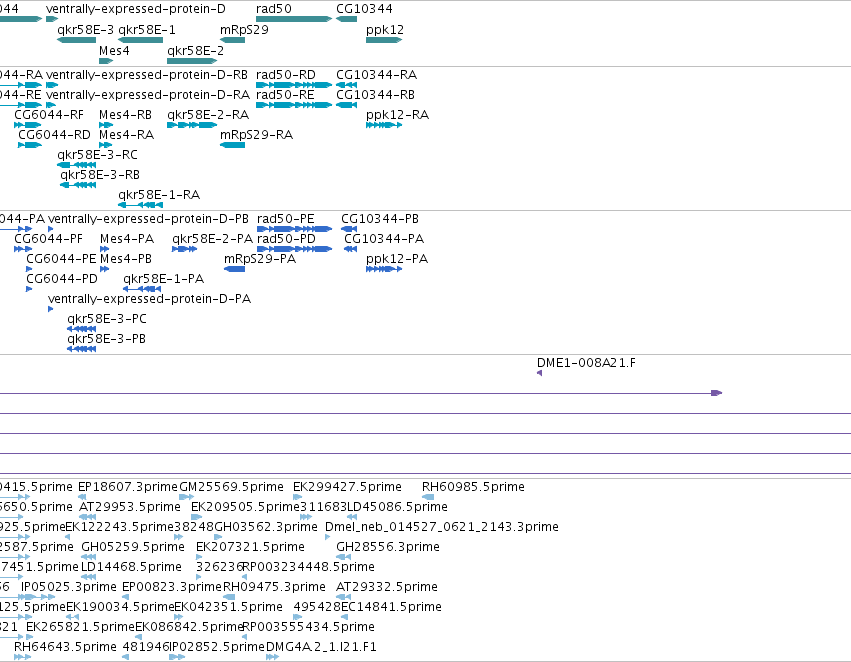Viewport: 851px width, 662px height.
Task: Select transcript CG6044-RD label
Action: point(54,135)
